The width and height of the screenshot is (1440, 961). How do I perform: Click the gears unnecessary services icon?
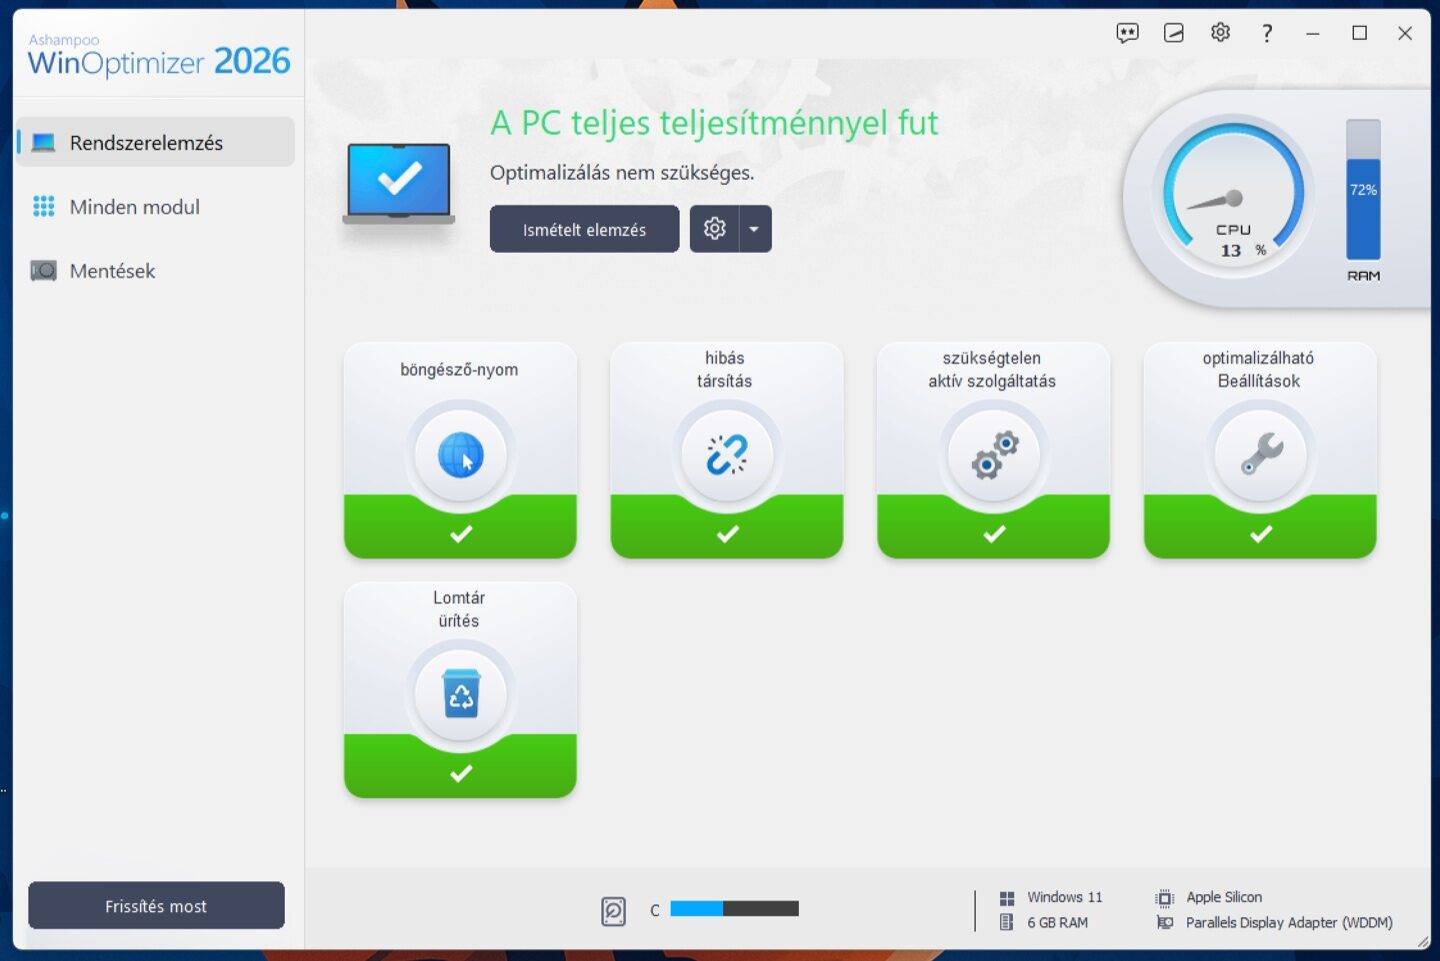click(x=994, y=455)
